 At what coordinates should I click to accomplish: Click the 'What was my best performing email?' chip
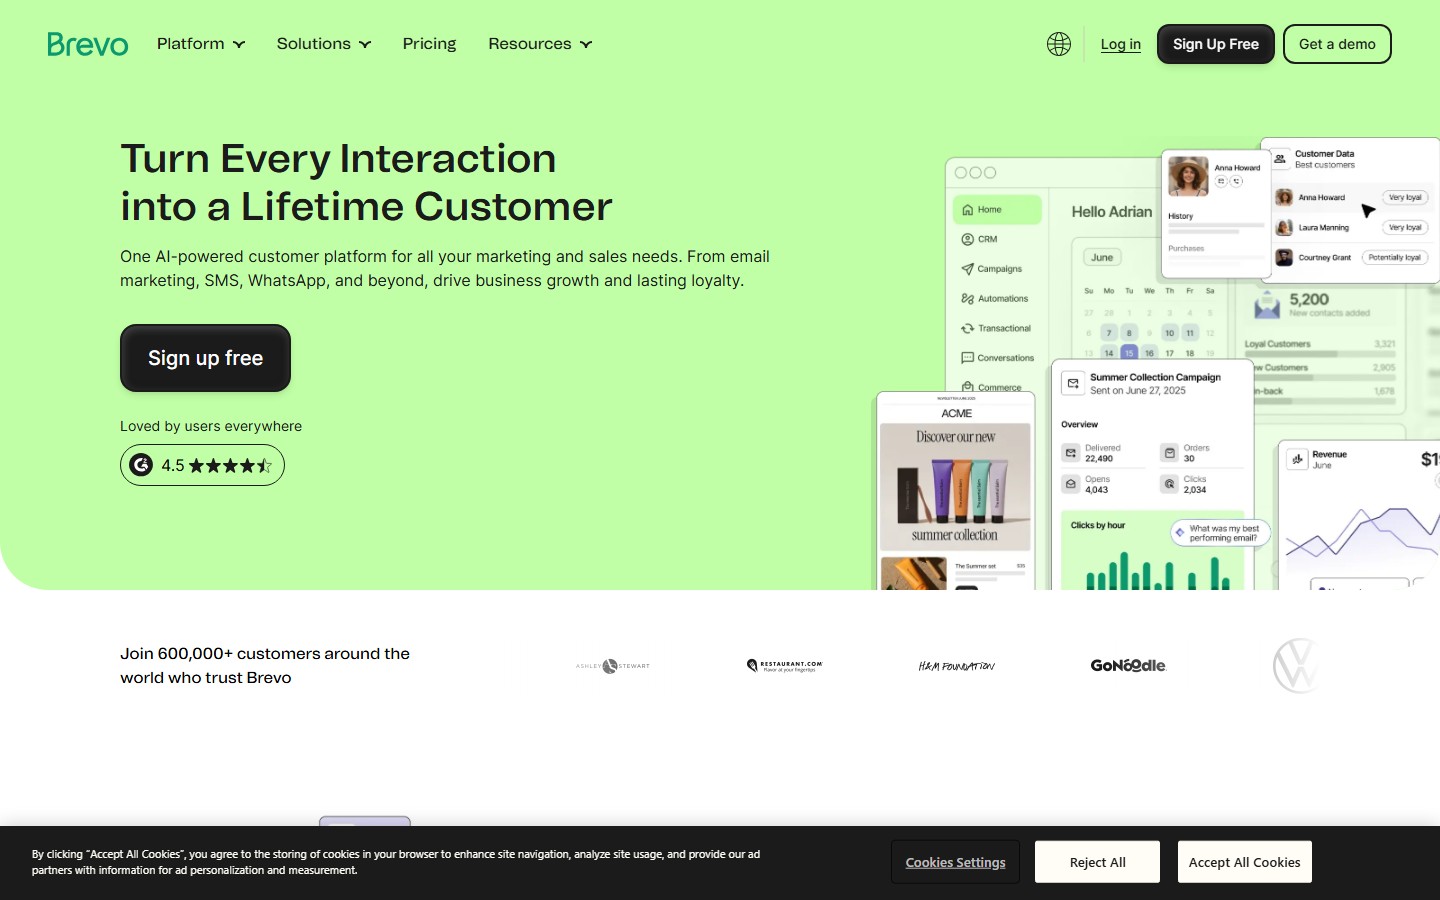(1220, 533)
